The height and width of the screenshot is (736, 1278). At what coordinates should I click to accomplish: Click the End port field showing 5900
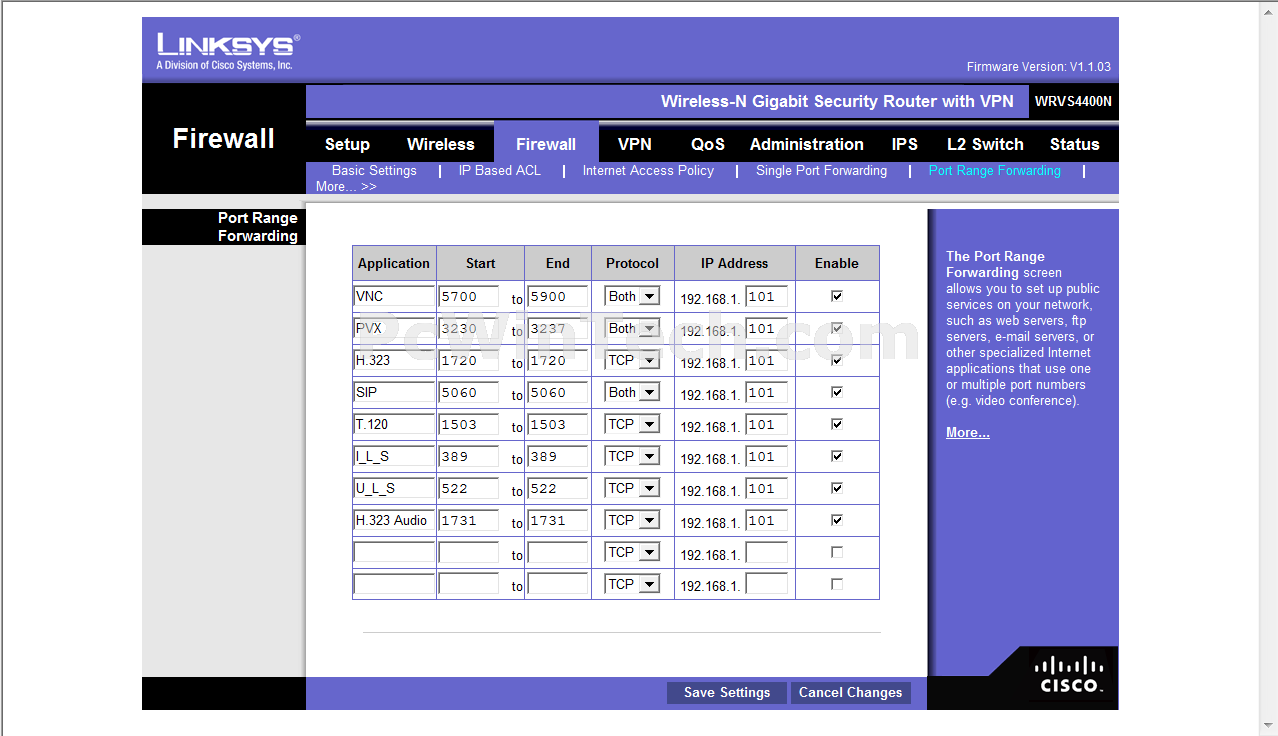[x=558, y=296]
